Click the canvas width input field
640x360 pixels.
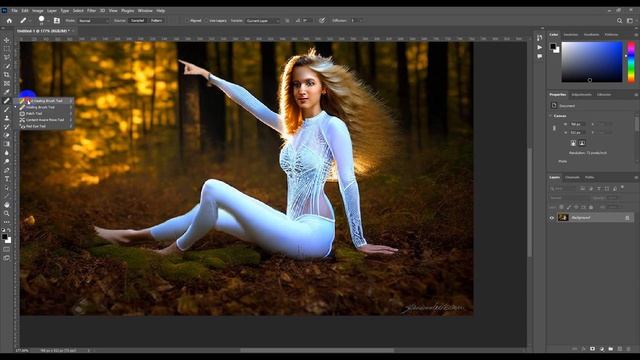(x=577, y=124)
